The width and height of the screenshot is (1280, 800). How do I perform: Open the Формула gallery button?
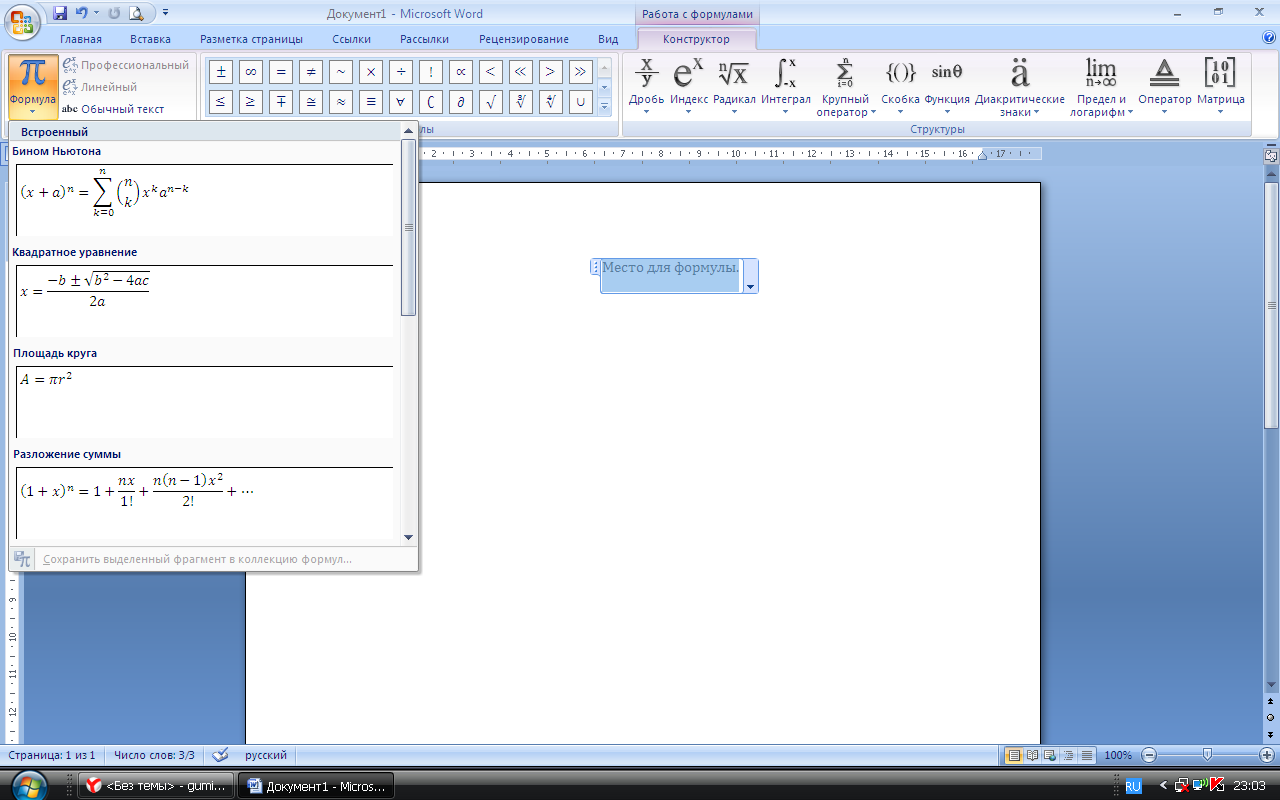tap(33, 85)
